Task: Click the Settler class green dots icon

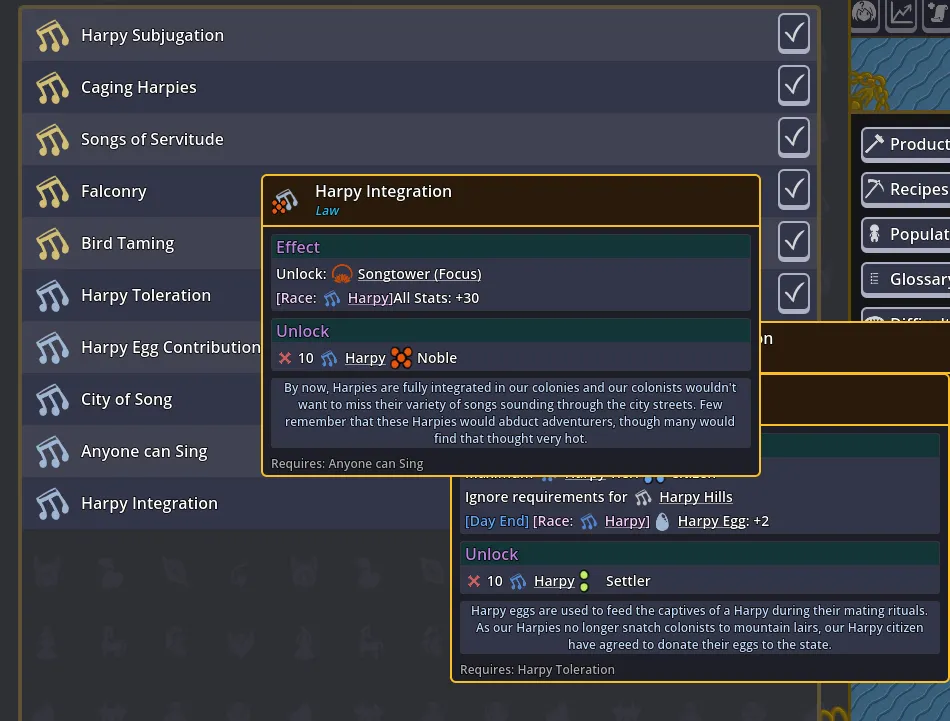Action: 584,581
